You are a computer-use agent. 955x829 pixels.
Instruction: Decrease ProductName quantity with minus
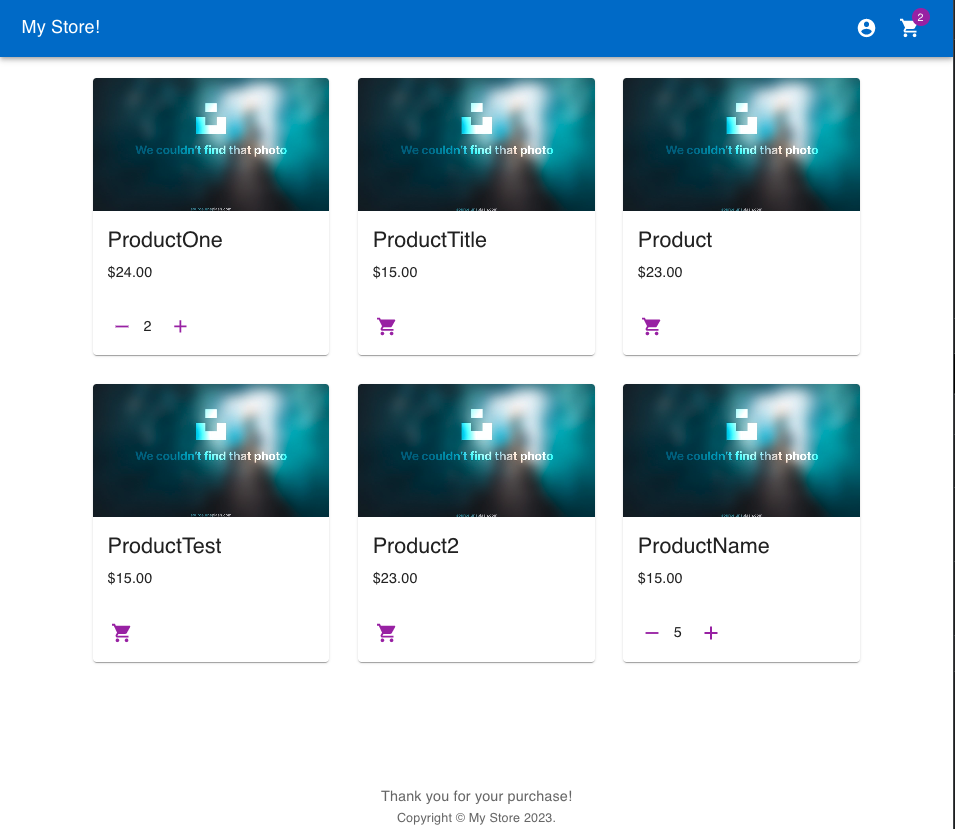(652, 633)
